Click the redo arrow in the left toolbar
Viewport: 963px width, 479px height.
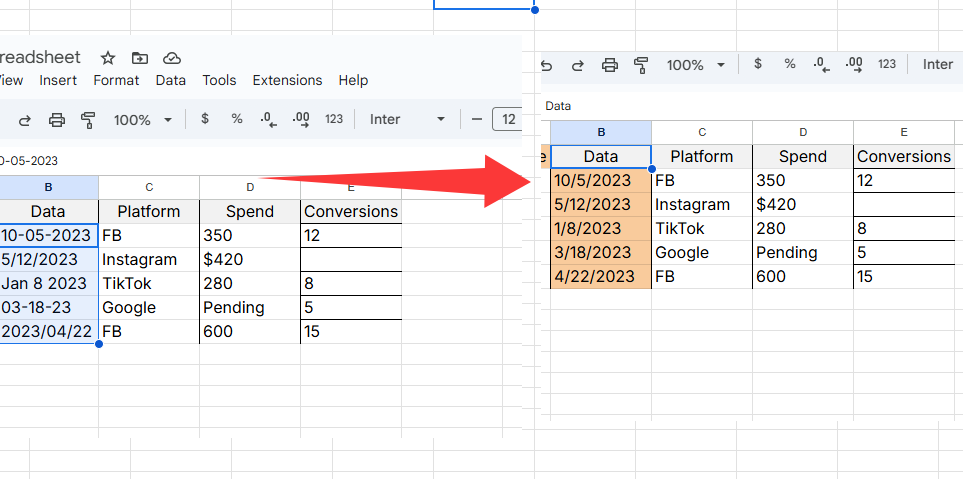coord(25,120)
